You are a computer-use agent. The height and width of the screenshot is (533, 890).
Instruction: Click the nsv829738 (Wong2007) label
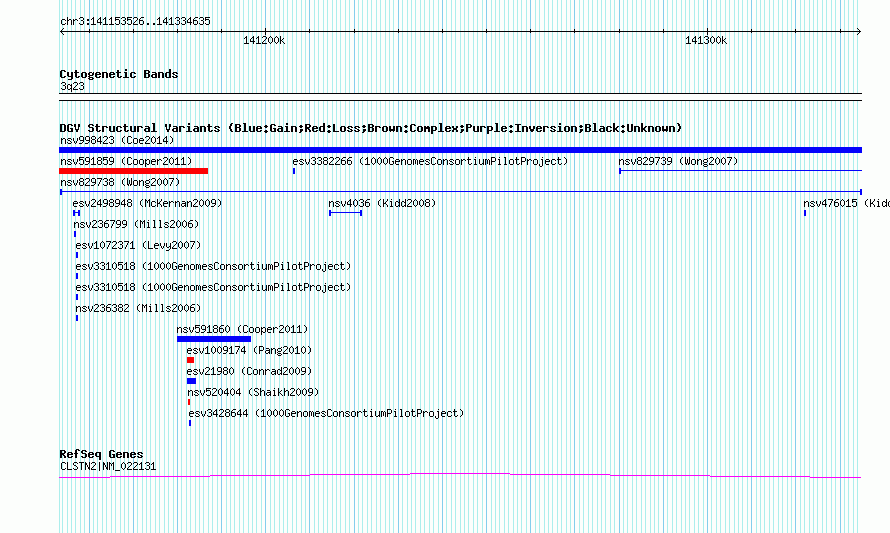click(120, 182)
